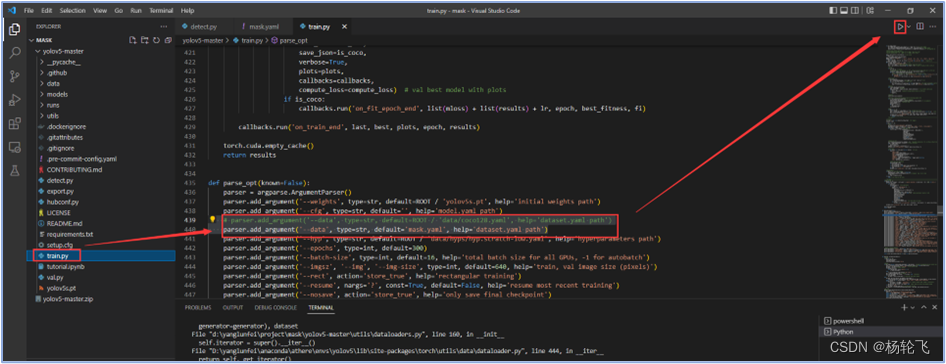Collapse the yolov5-master folder
946x364 pixels.
click(x=63, y=51)
